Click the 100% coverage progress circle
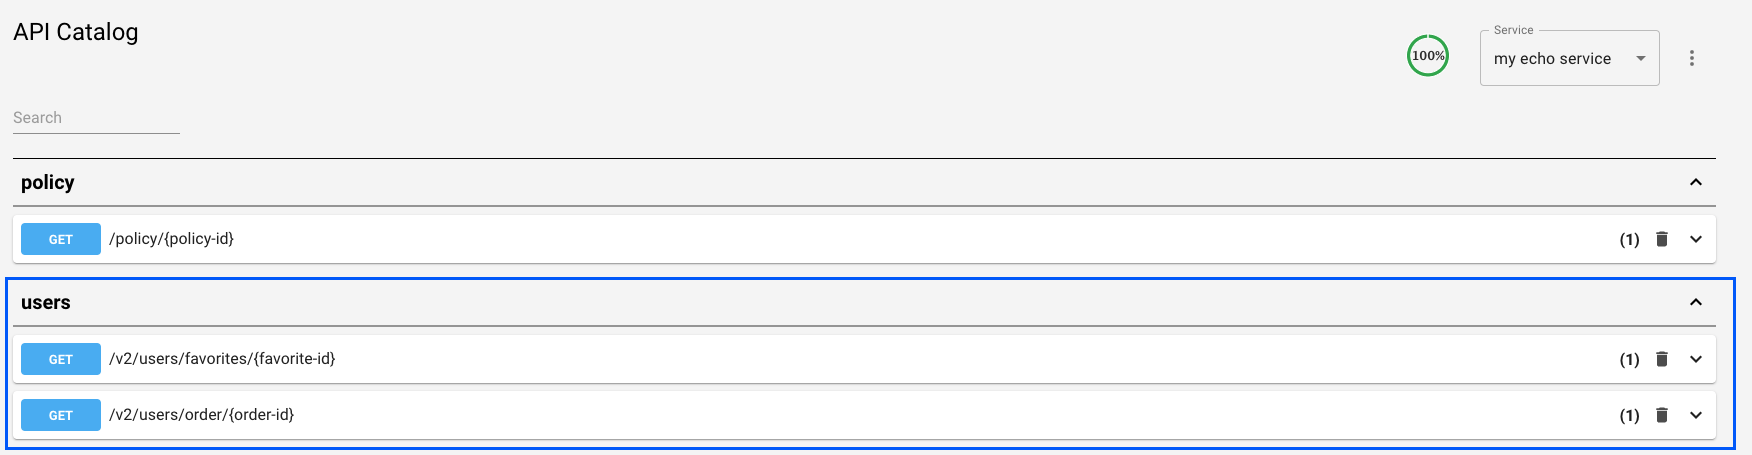The image size is (1752, 455). (1428, 56)
